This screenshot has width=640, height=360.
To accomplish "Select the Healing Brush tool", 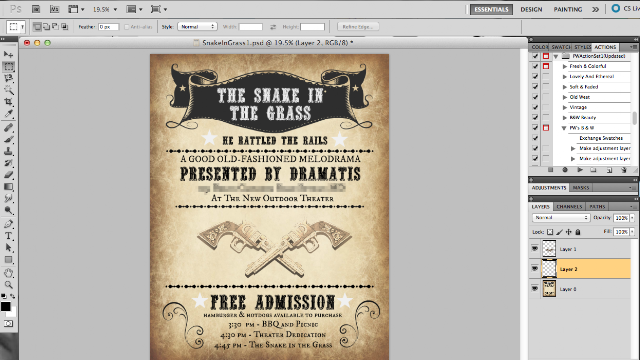I will tap(8, 128).
